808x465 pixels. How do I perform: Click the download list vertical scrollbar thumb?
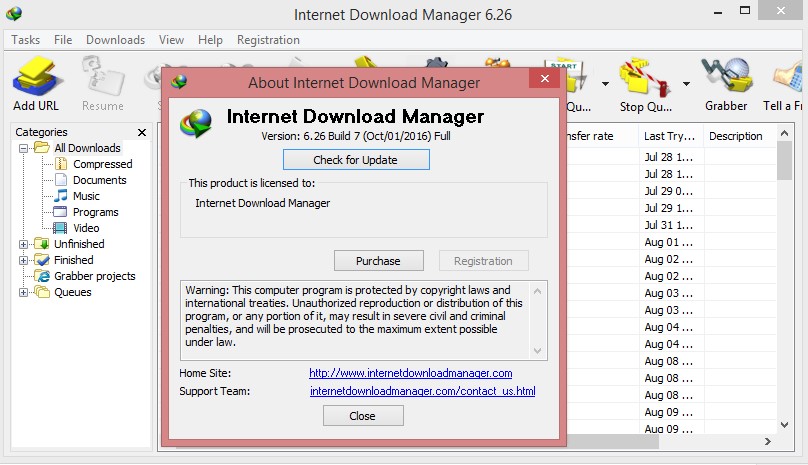click(x=784, y=161)
